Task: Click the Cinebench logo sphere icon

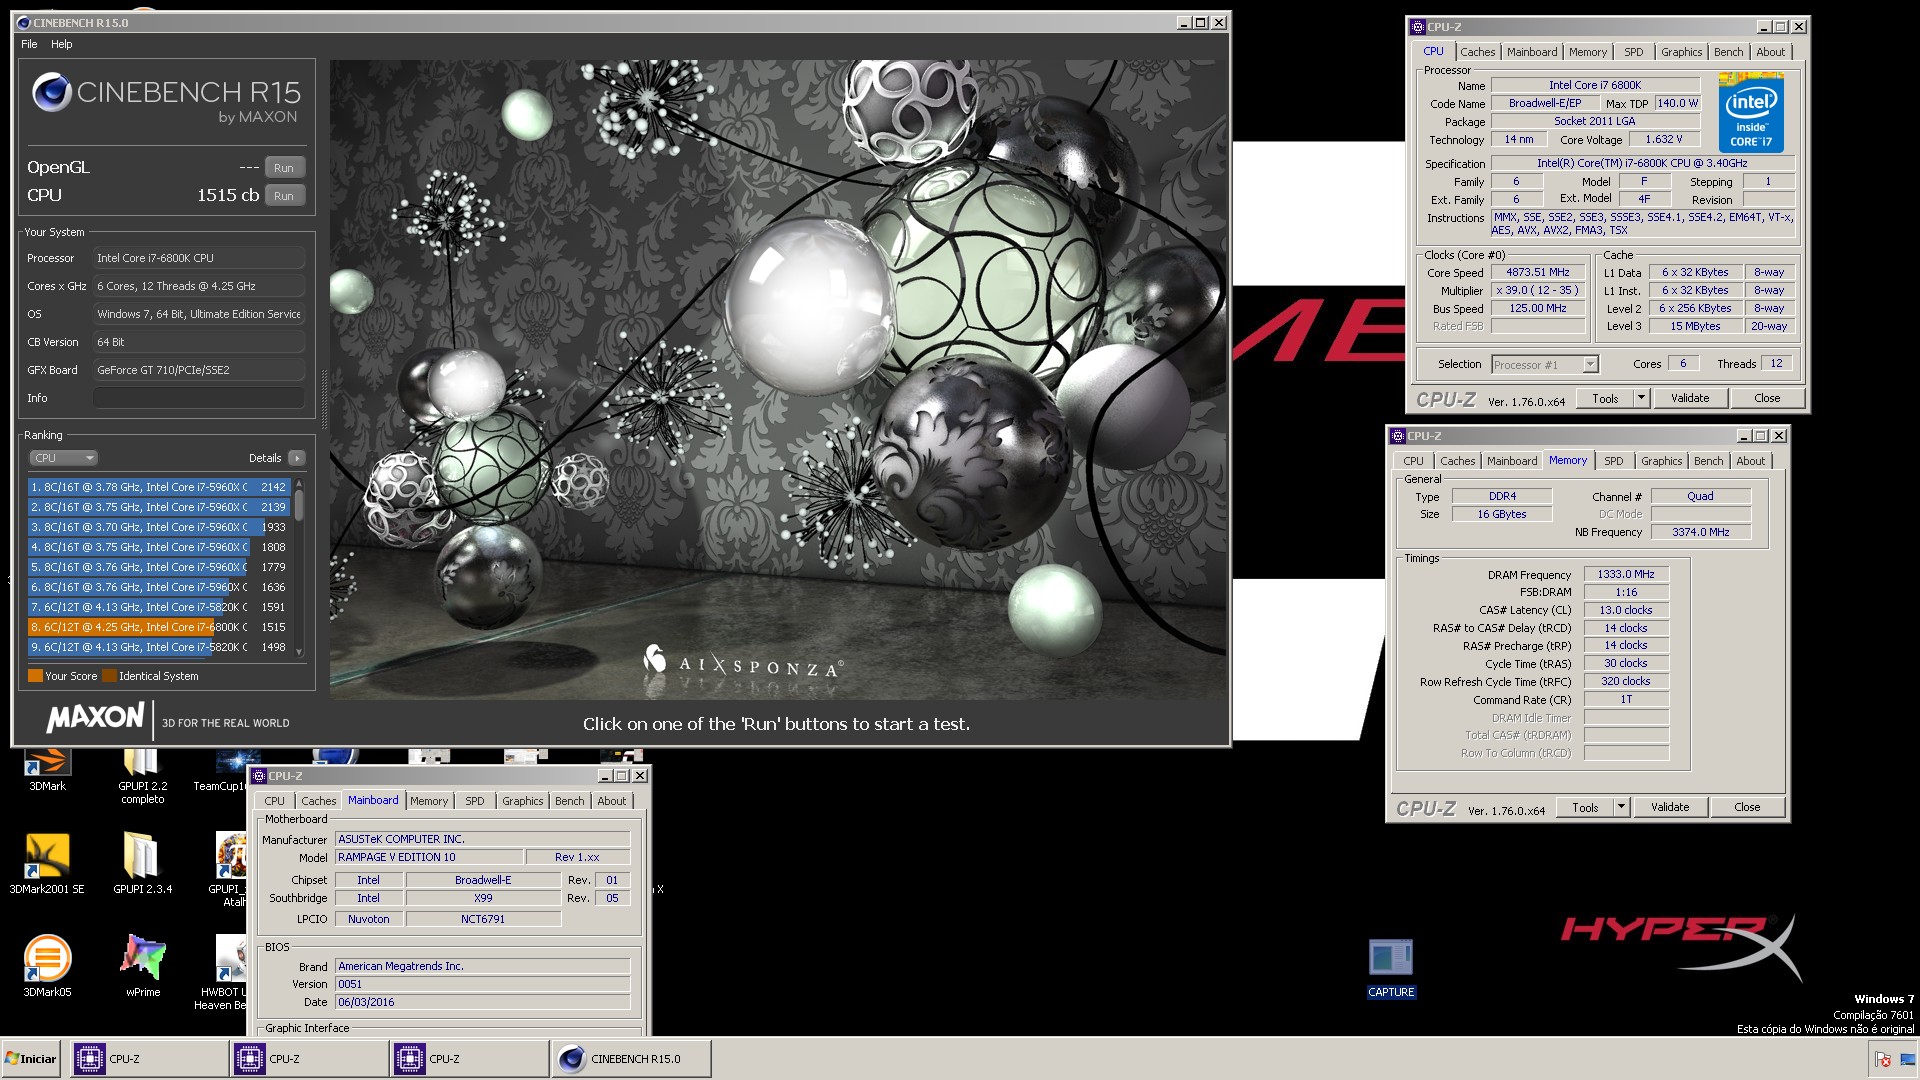Action: [51, 93]
